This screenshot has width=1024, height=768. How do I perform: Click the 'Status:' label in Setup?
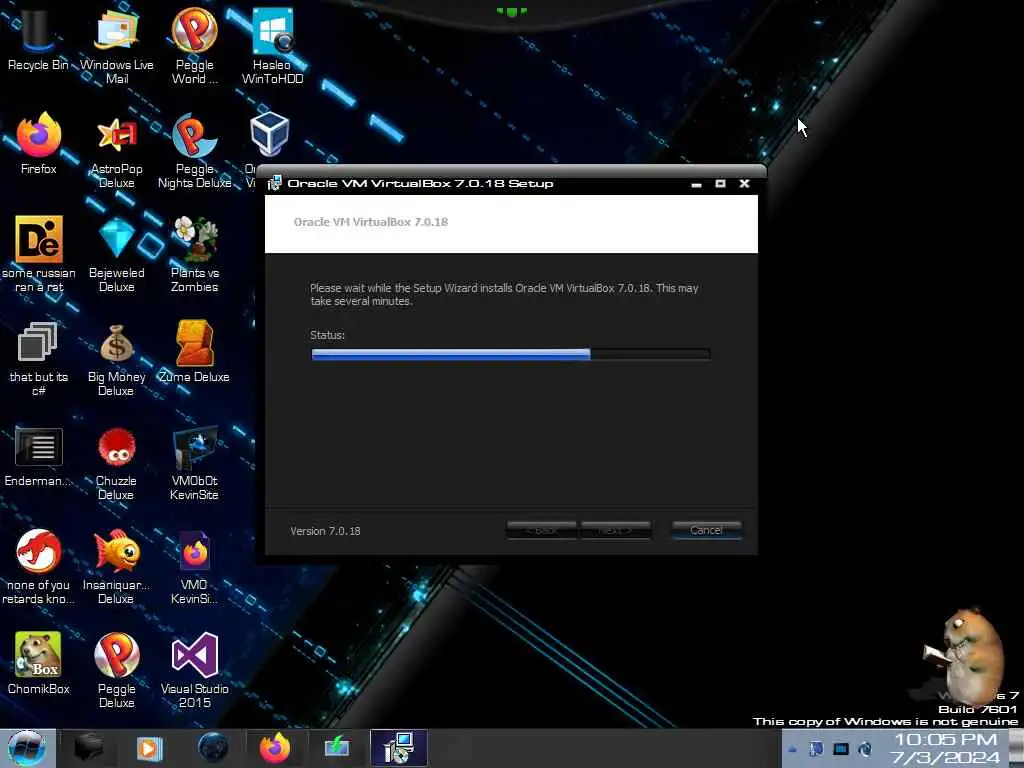(x=327, y=335)
